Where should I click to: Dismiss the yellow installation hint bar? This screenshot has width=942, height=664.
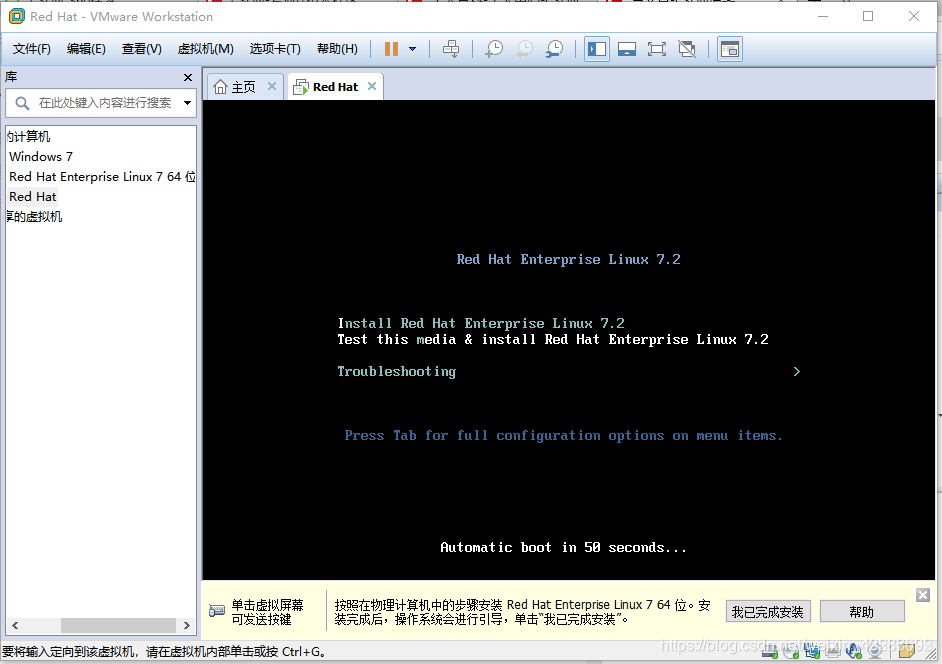tap(923, 595)
